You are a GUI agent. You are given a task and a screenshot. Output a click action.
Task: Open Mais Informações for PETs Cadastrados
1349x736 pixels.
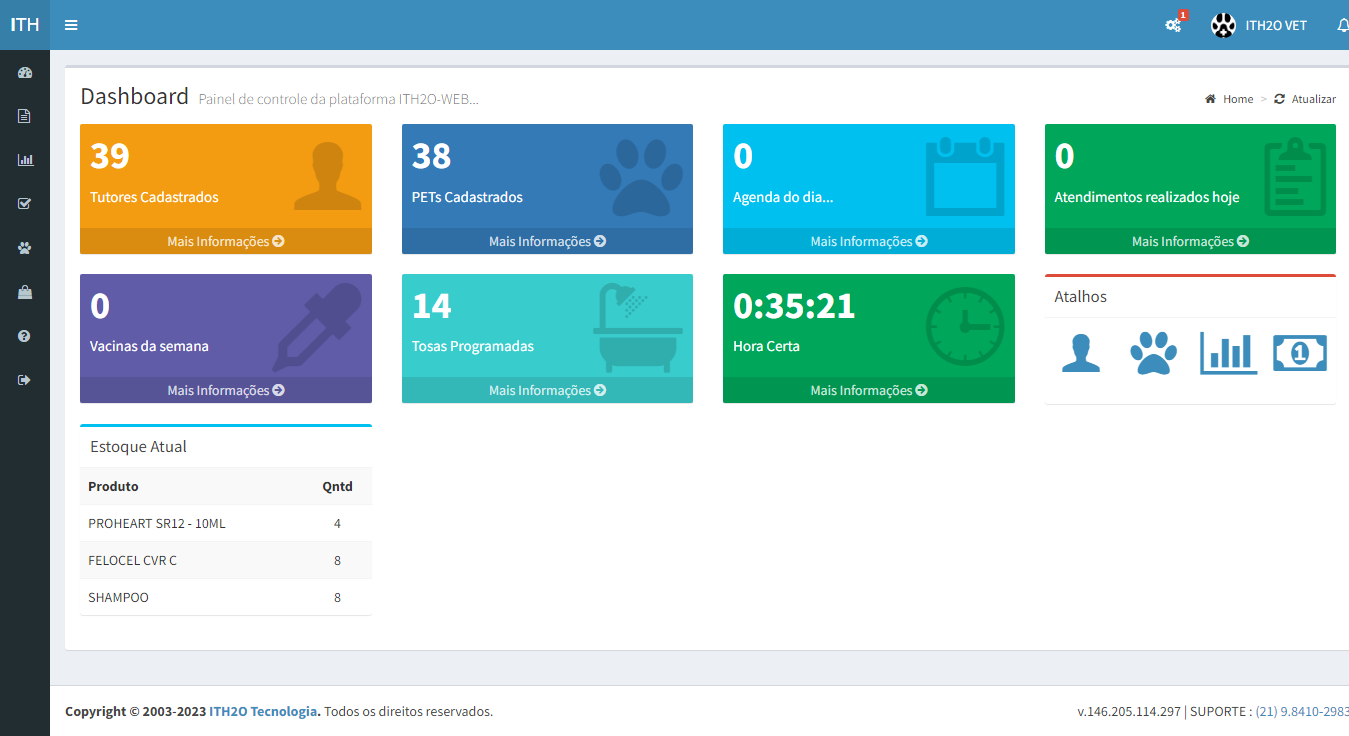click(x=547, y=241)
